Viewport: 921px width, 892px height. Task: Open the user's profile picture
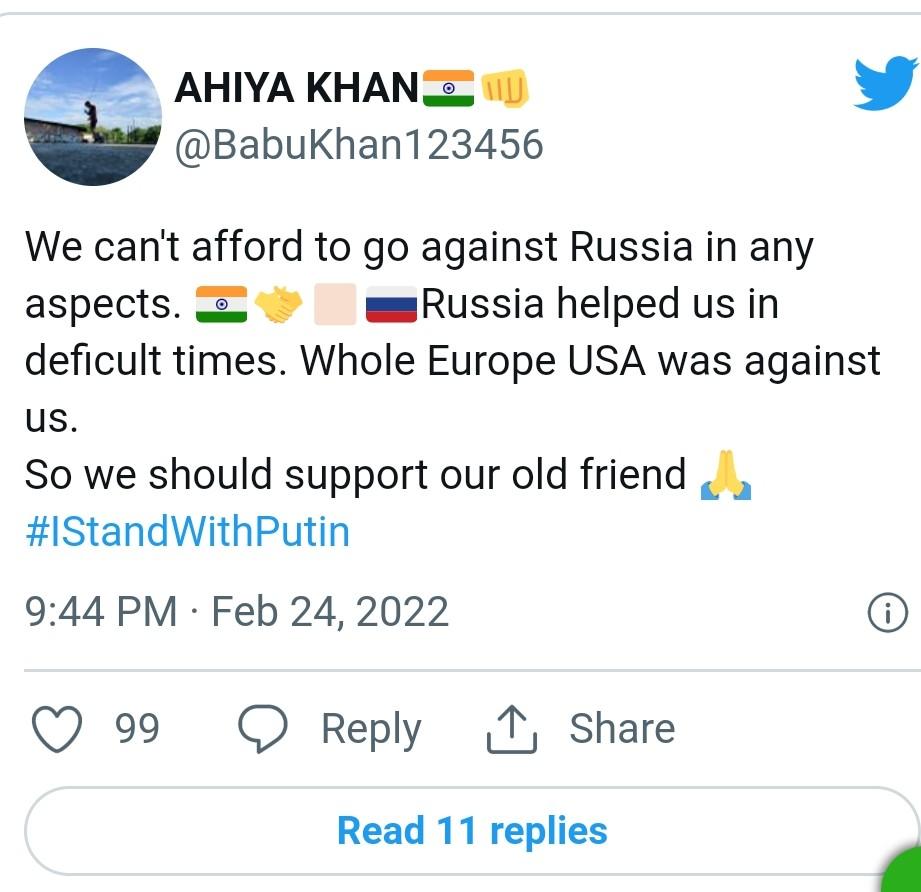pos(92,116)
